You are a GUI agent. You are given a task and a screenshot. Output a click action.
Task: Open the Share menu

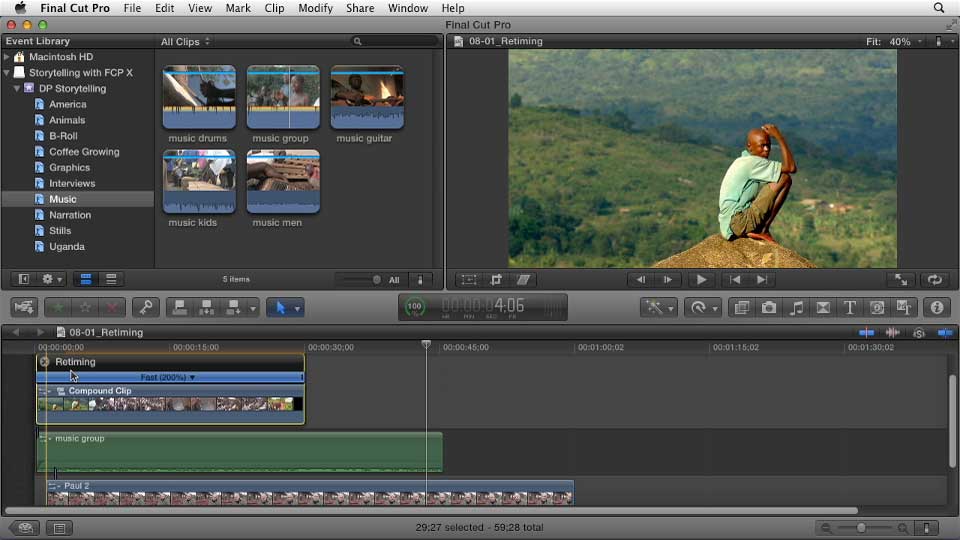[360, 8]
